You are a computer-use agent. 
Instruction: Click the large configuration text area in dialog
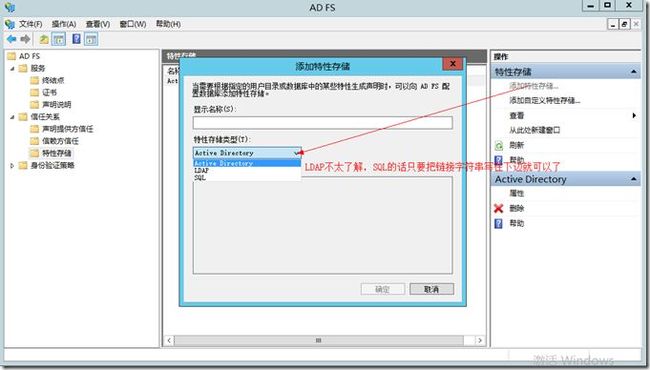323,225
